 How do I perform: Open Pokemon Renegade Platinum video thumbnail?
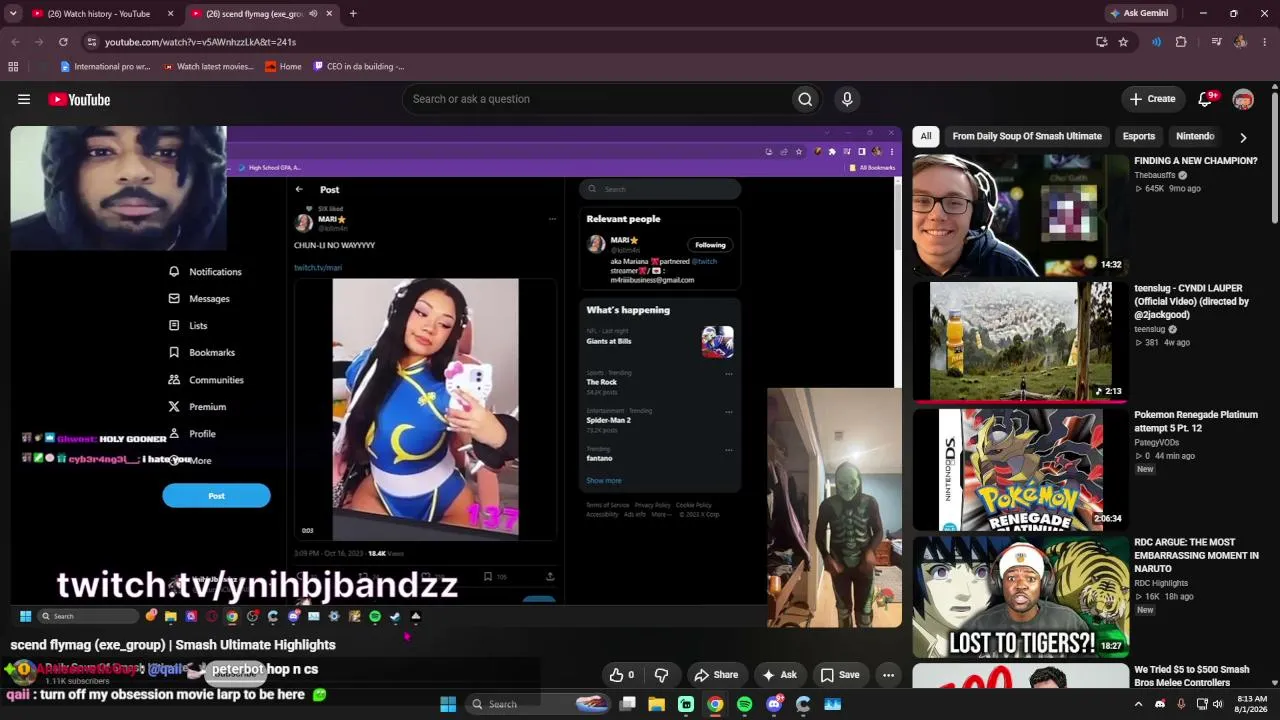click(x=1020, y=469)
